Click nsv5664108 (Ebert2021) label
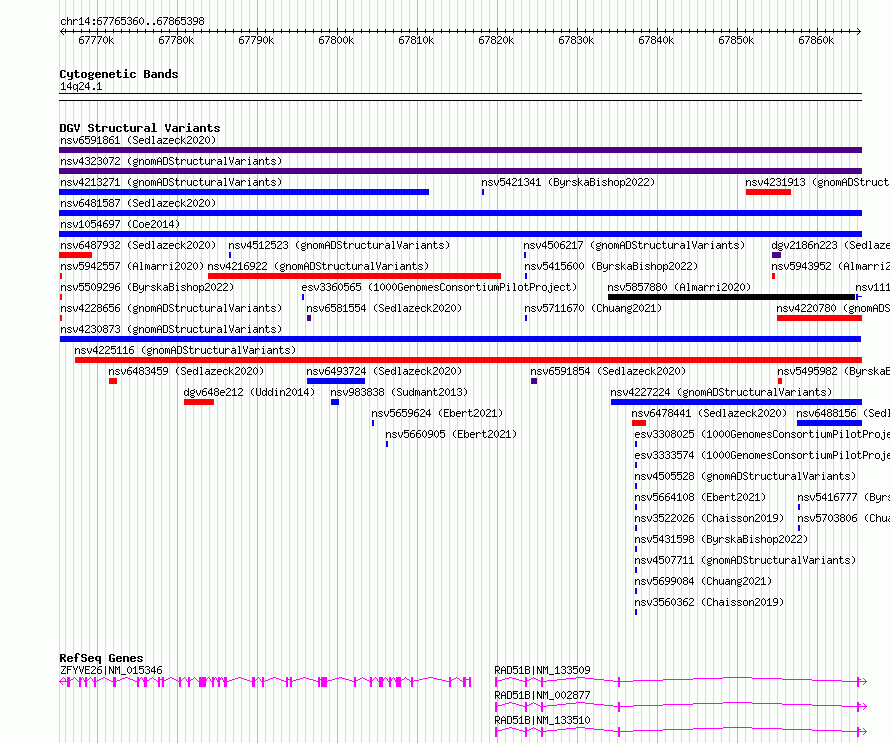Screen dimensions: 890x743 (700, 497)
